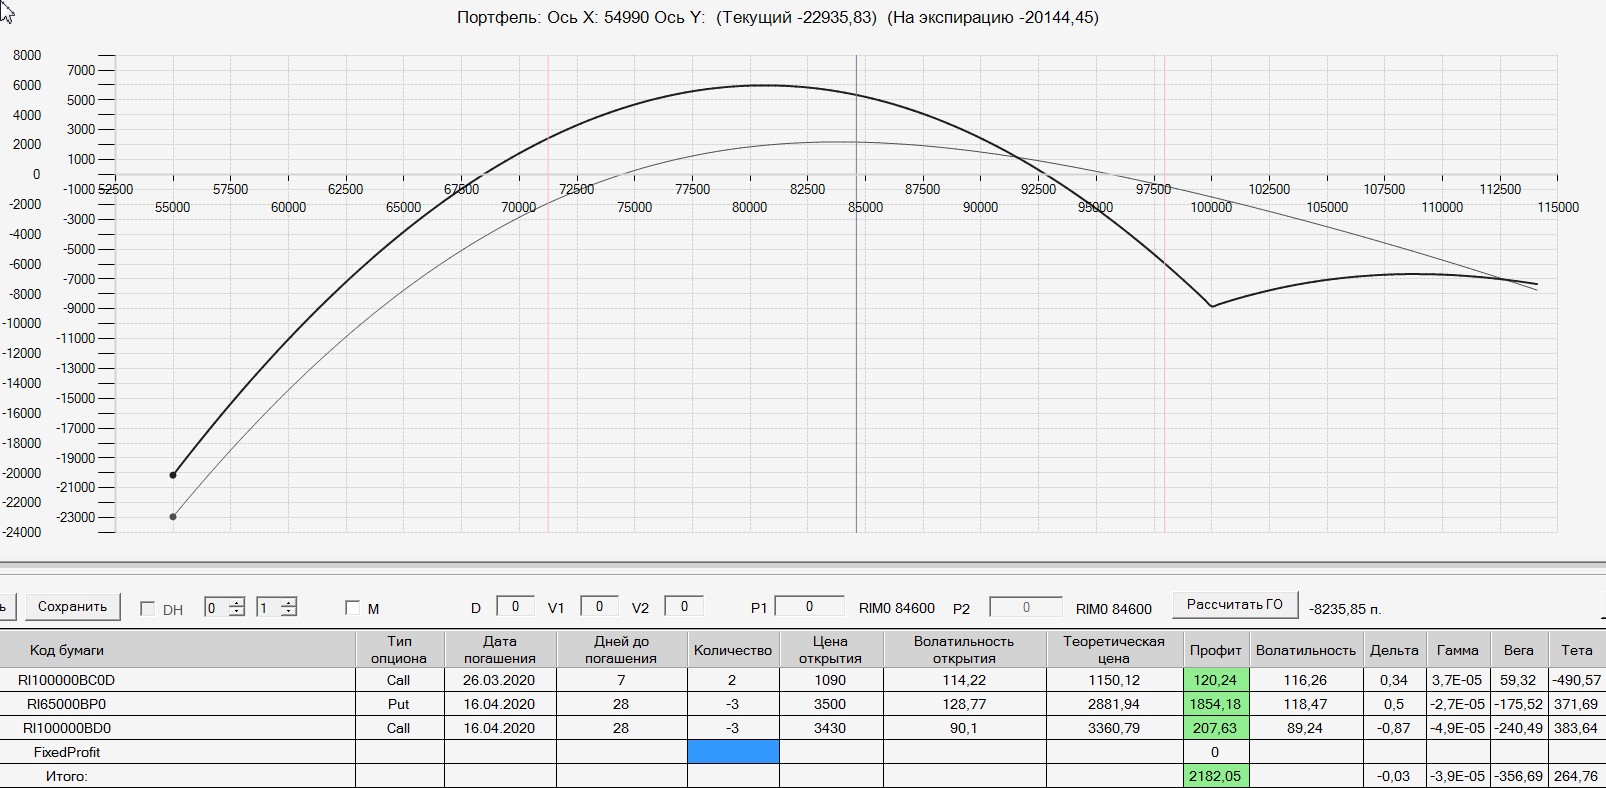Viewport: 1606px width, 788px height.
Task: Enable the DH checkbox
Action: [148, 608]
